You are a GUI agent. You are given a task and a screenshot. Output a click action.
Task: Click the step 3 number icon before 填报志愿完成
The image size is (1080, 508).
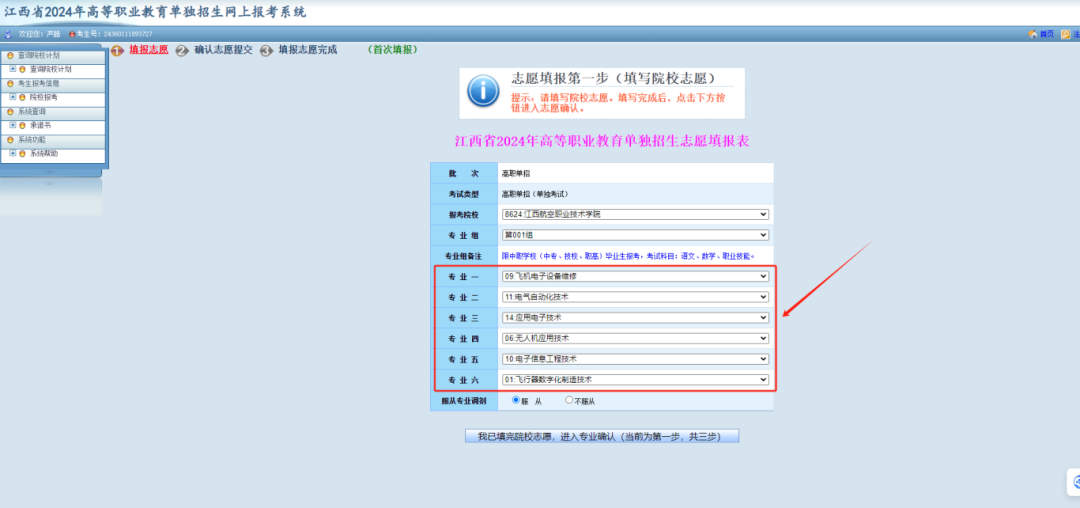coord(266,50)
